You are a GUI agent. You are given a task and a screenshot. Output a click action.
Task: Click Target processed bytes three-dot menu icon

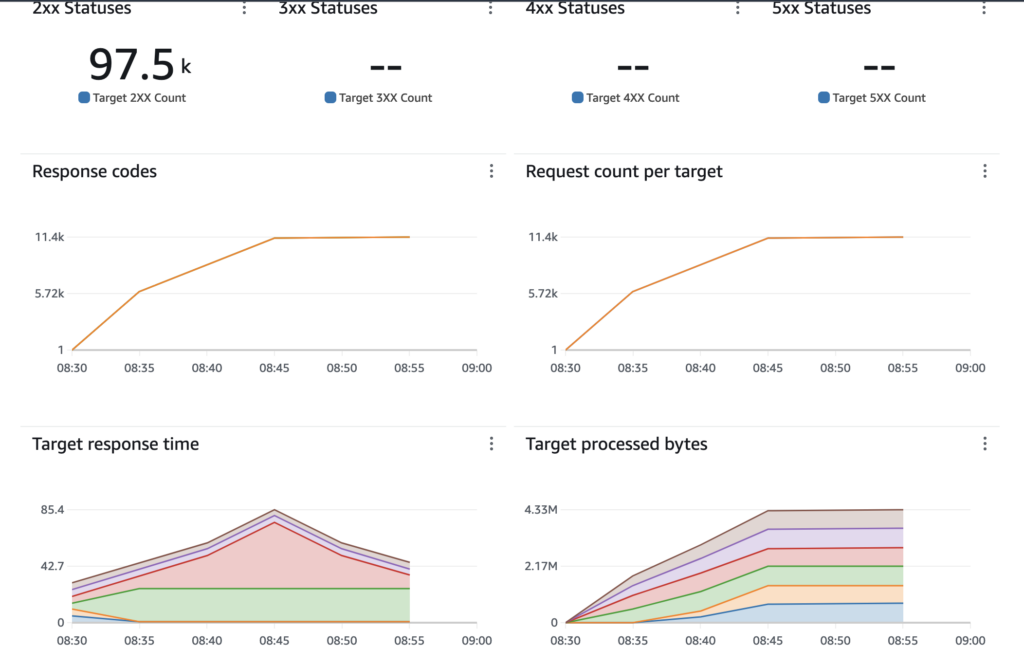pos(985,444)
